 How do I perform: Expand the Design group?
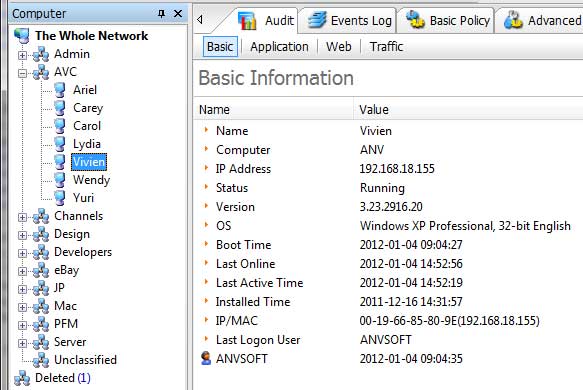pyautogui.click(x=22, y=235)
